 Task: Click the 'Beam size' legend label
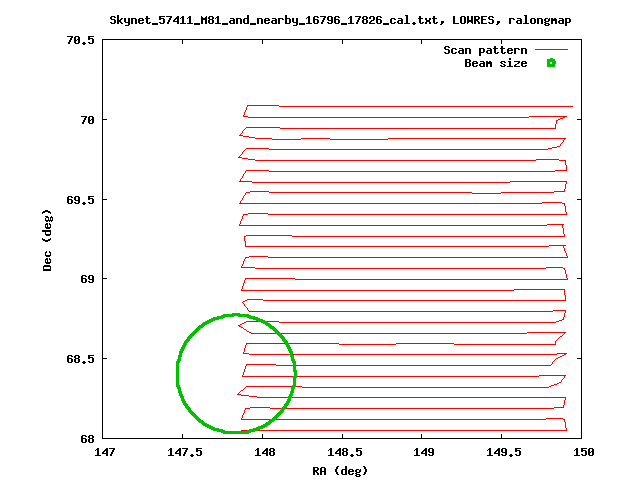(496, 63)
